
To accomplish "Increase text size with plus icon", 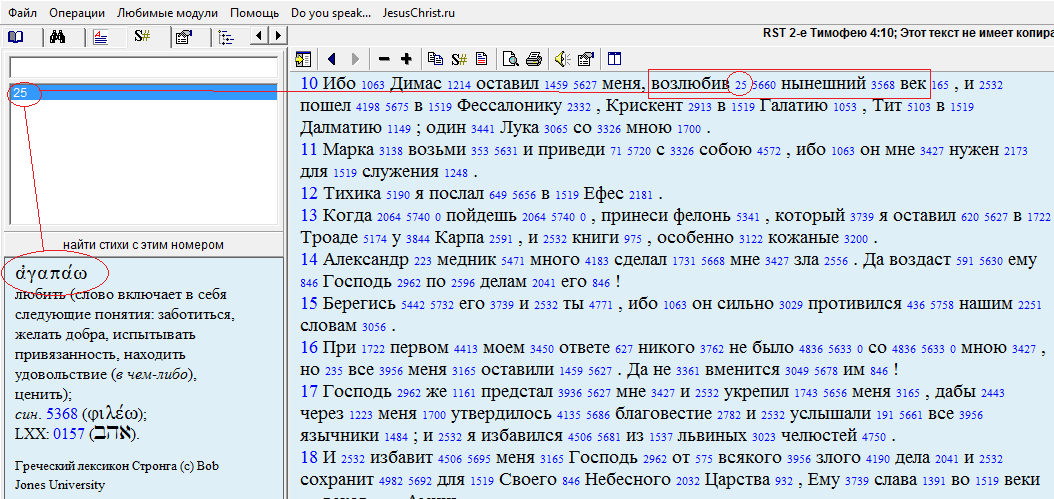I will [407, 59].
